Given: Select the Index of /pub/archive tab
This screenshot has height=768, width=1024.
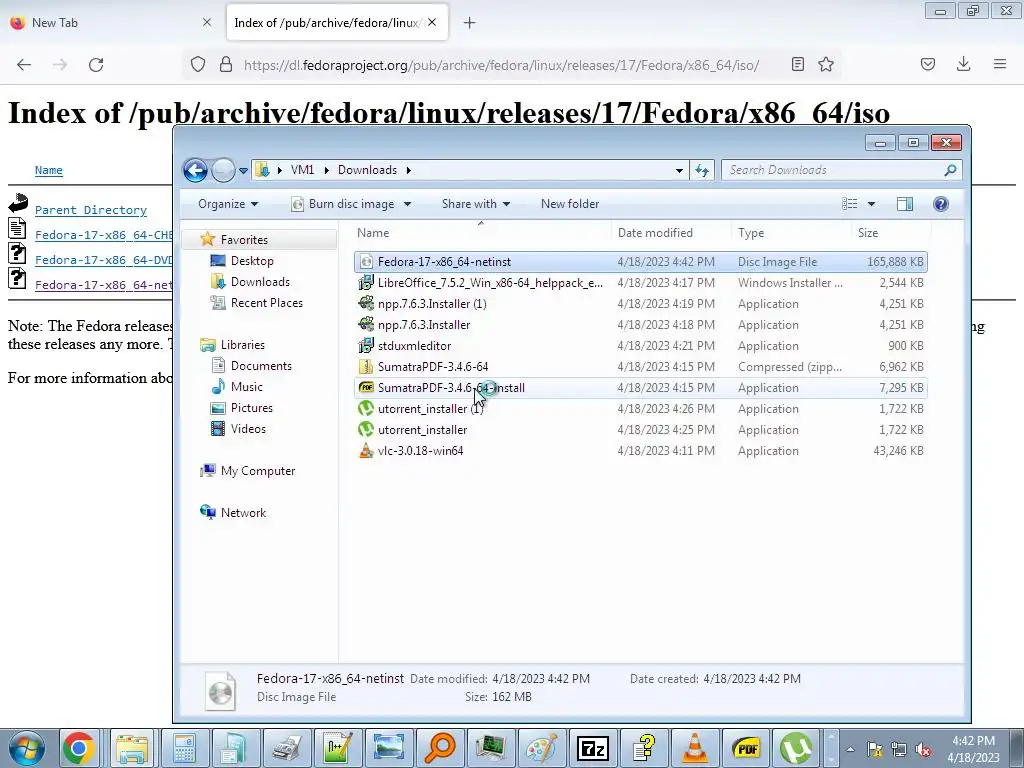Looking at the screenshot, I should (x=326, y=23).
